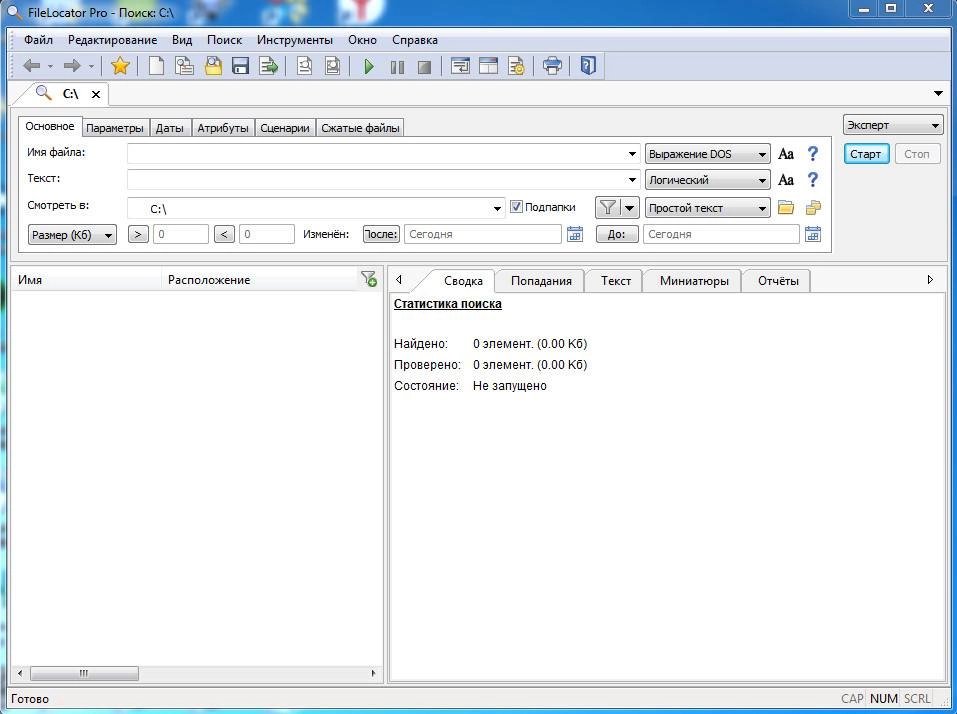Open the Простой текст dropdown
The height and width of the screenshot is (714, 957).
(707, 207)
